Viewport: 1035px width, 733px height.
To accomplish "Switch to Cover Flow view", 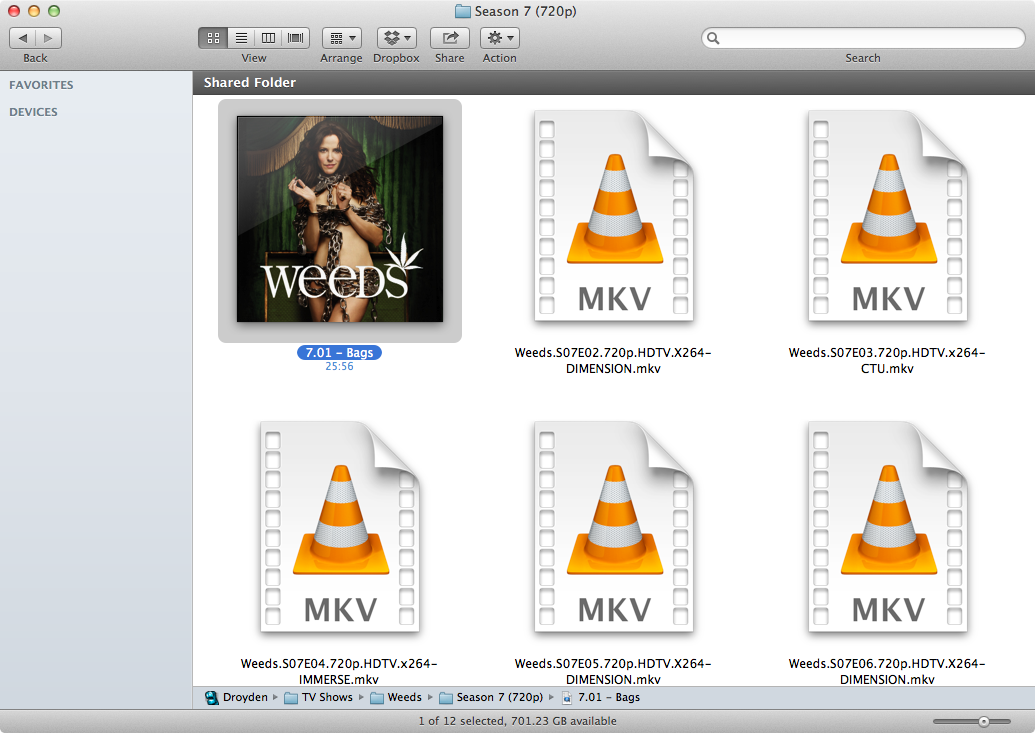I will [296, 38].
